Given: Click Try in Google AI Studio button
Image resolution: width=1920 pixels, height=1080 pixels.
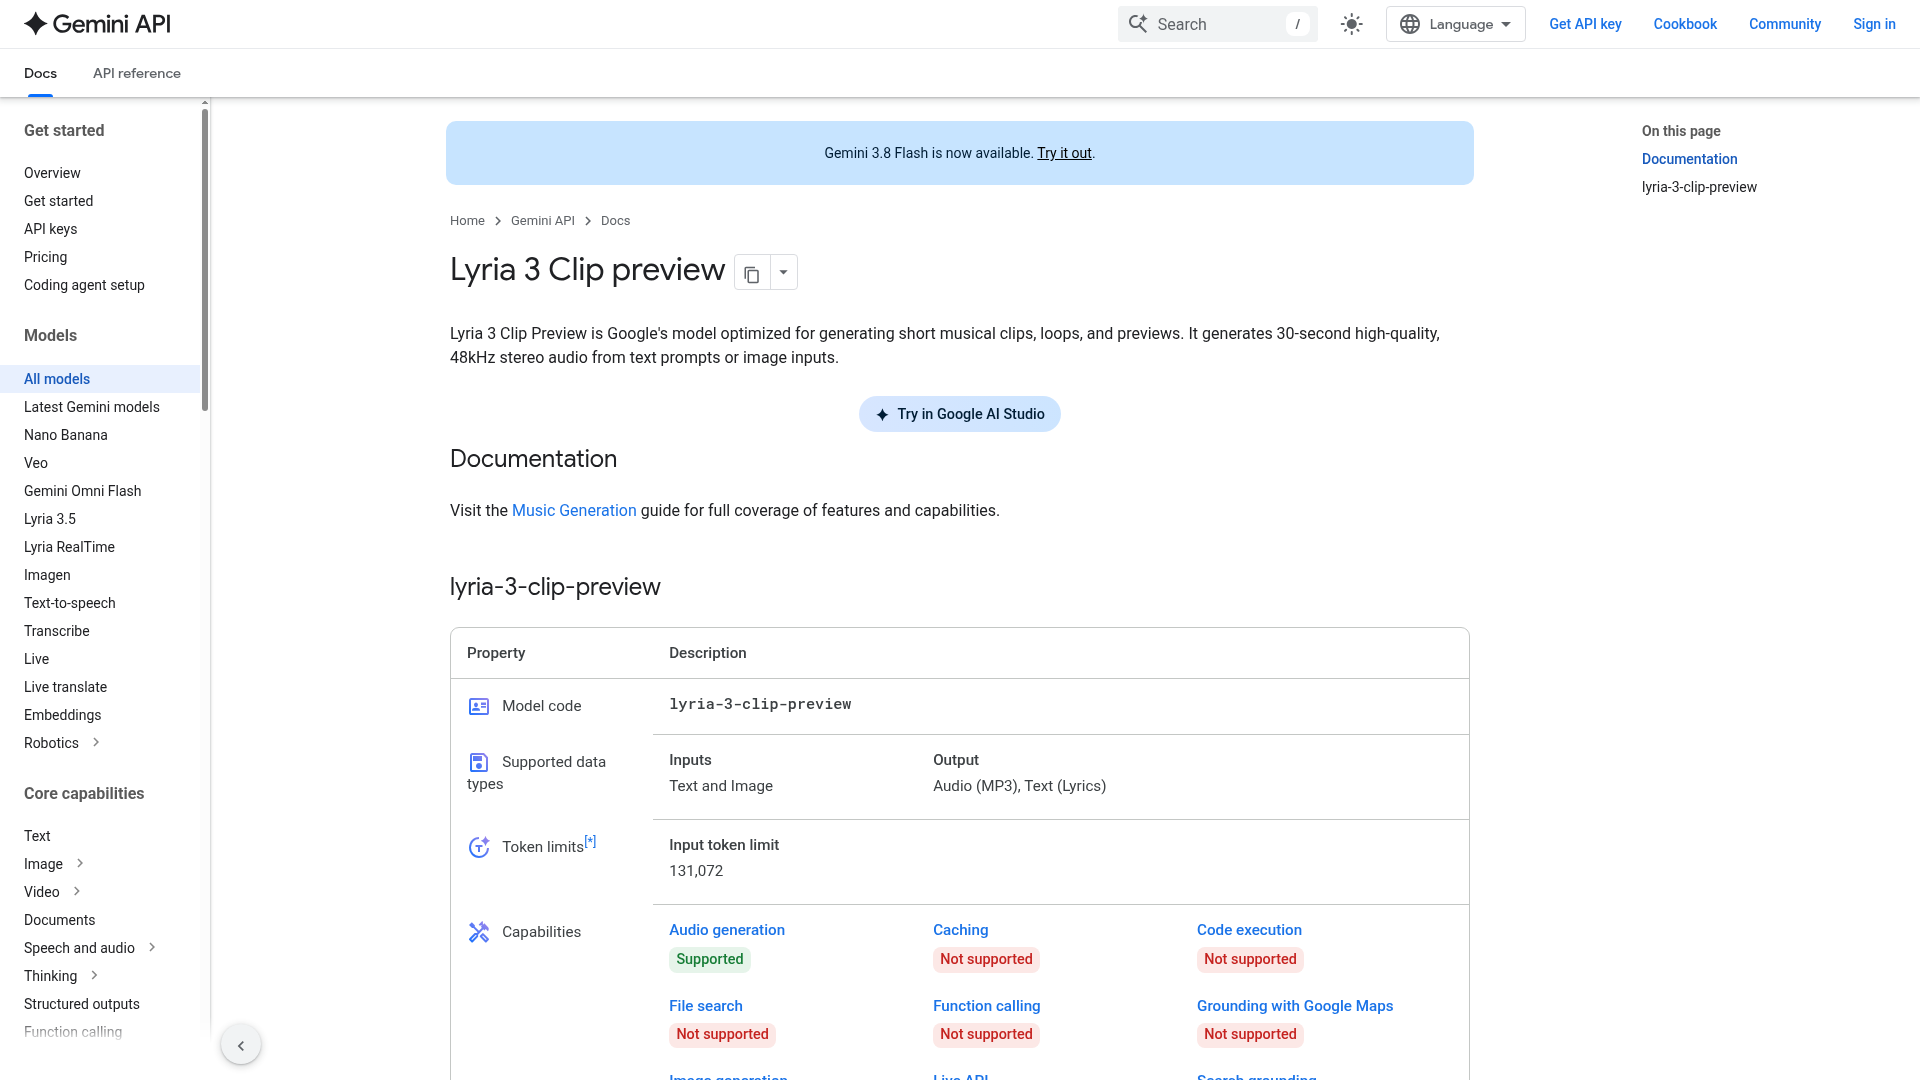Looking at the screenshot, I should pos(960,414).
